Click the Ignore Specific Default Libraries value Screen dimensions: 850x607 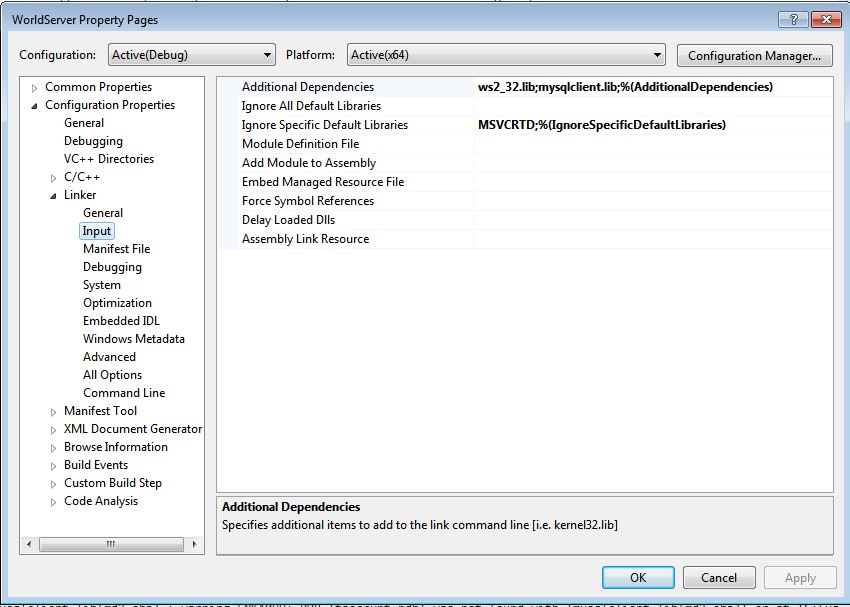[x=652, y=125]
